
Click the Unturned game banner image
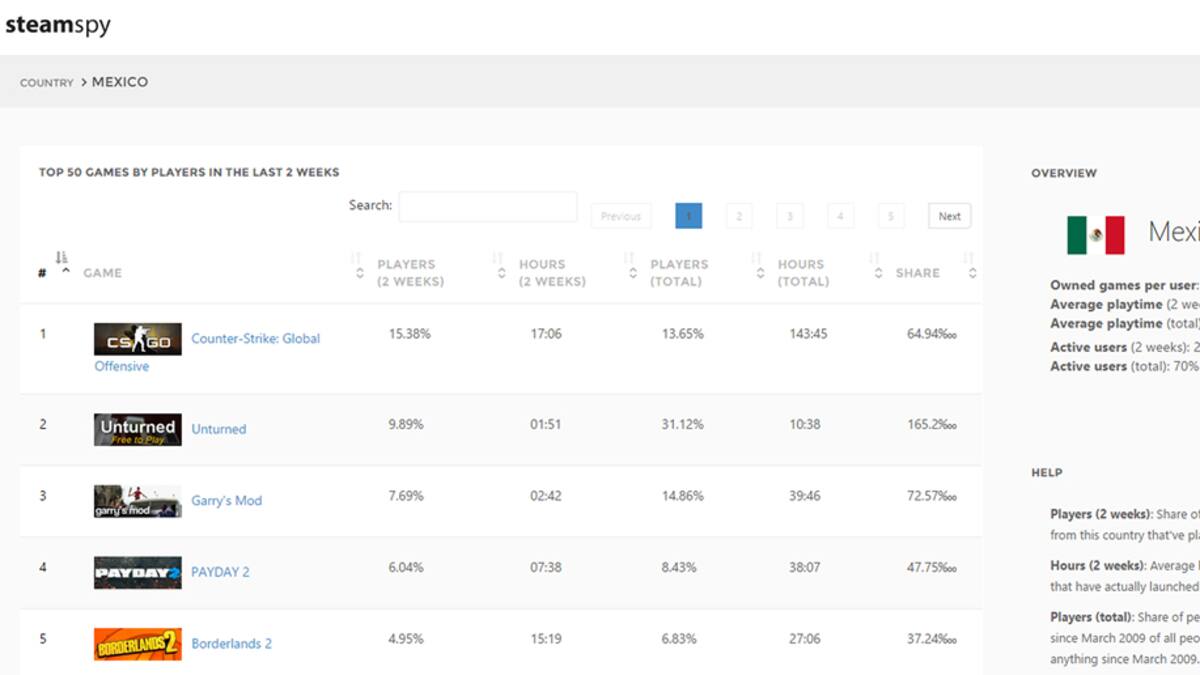pos(138,429)
